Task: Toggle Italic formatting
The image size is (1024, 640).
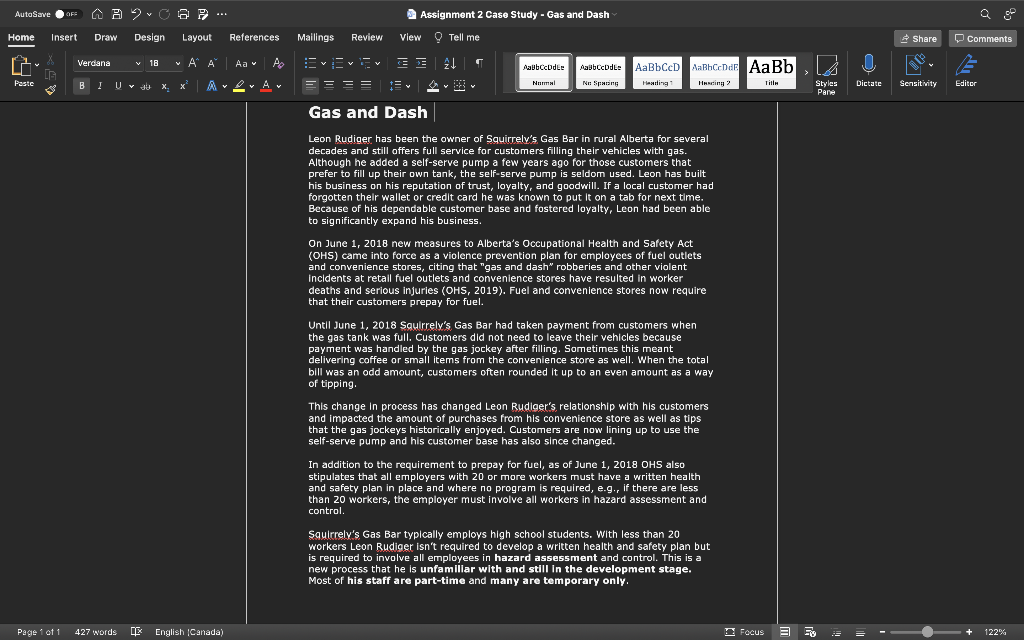Action: click(100, 86)
